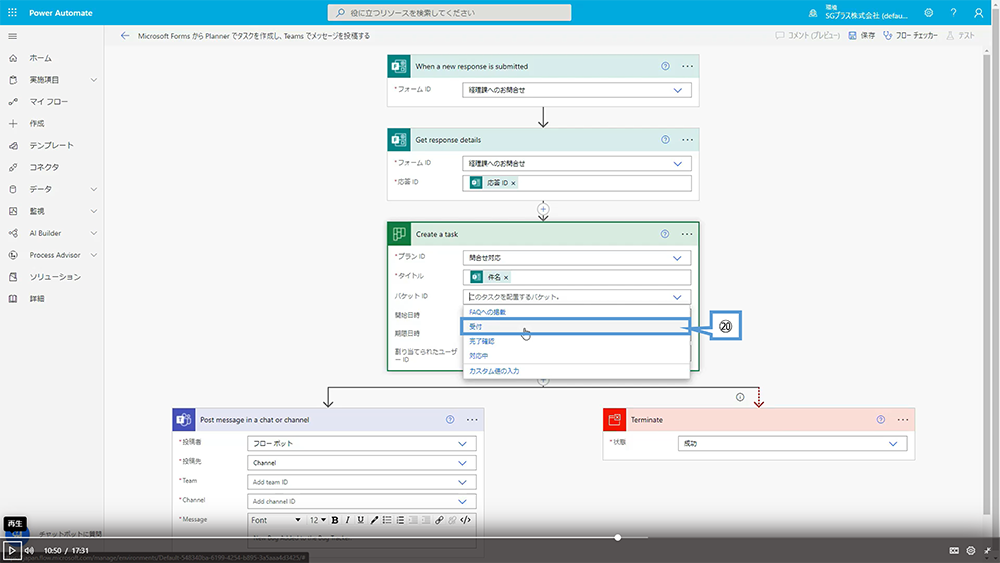Open help question mark in top header
This screenshot has height=563, width=1000.
tap(953, 13)
